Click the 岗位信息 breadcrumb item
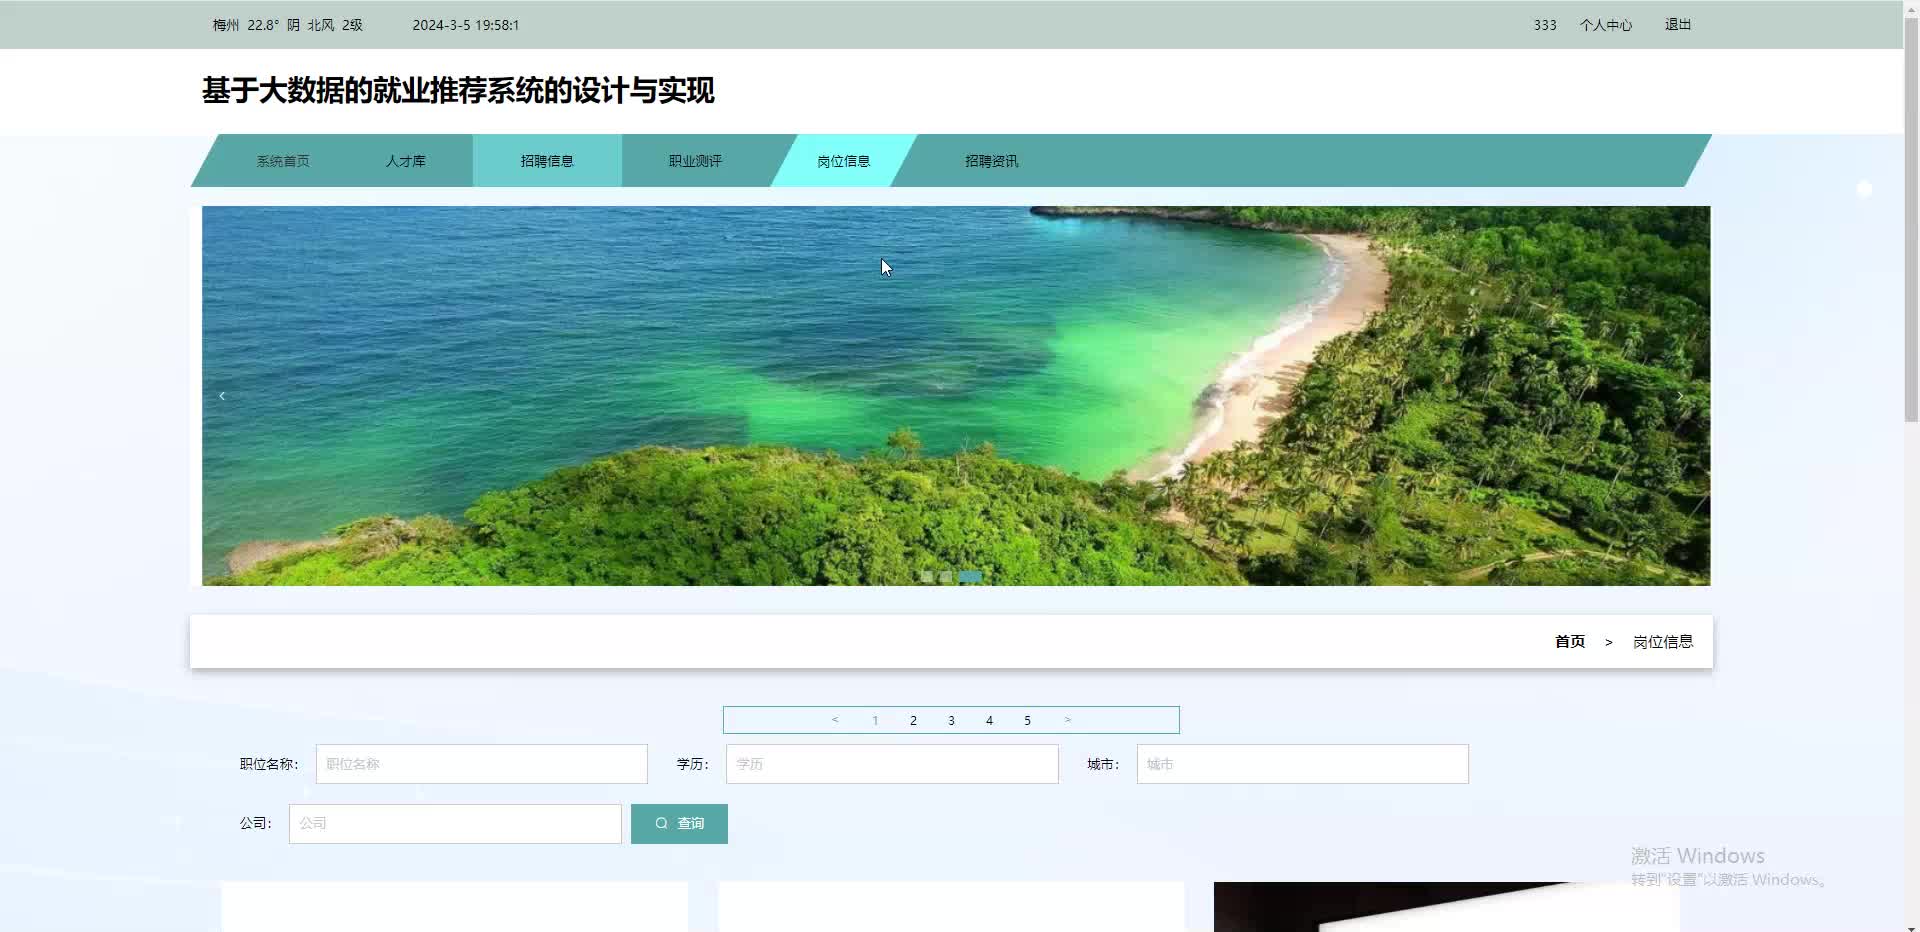The height and width of the screenshot is (932, 1920). coord(1663,642)
